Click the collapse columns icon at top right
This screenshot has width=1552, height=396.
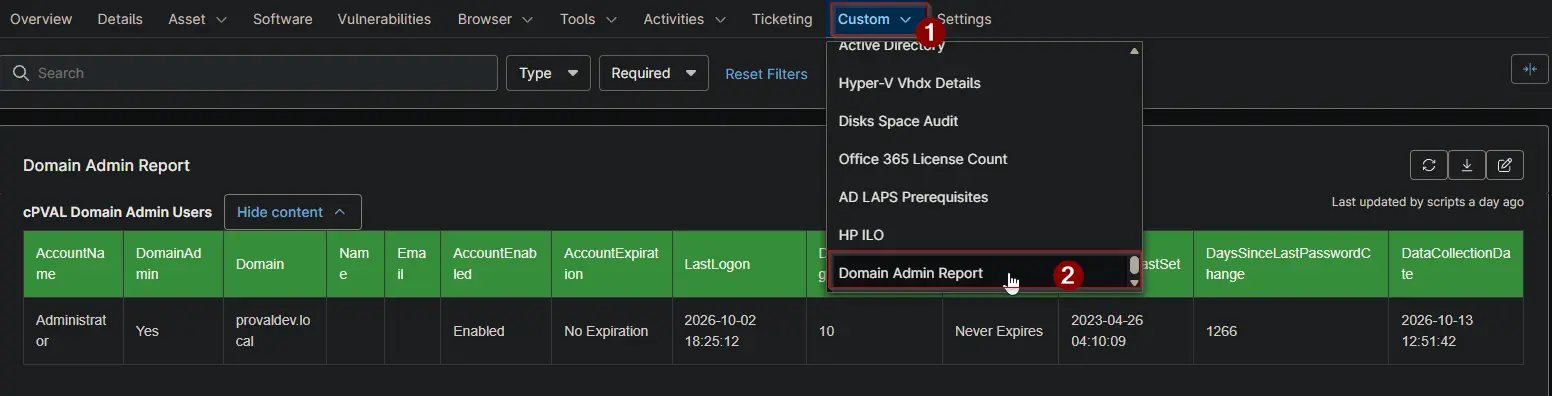point(1529,69)
